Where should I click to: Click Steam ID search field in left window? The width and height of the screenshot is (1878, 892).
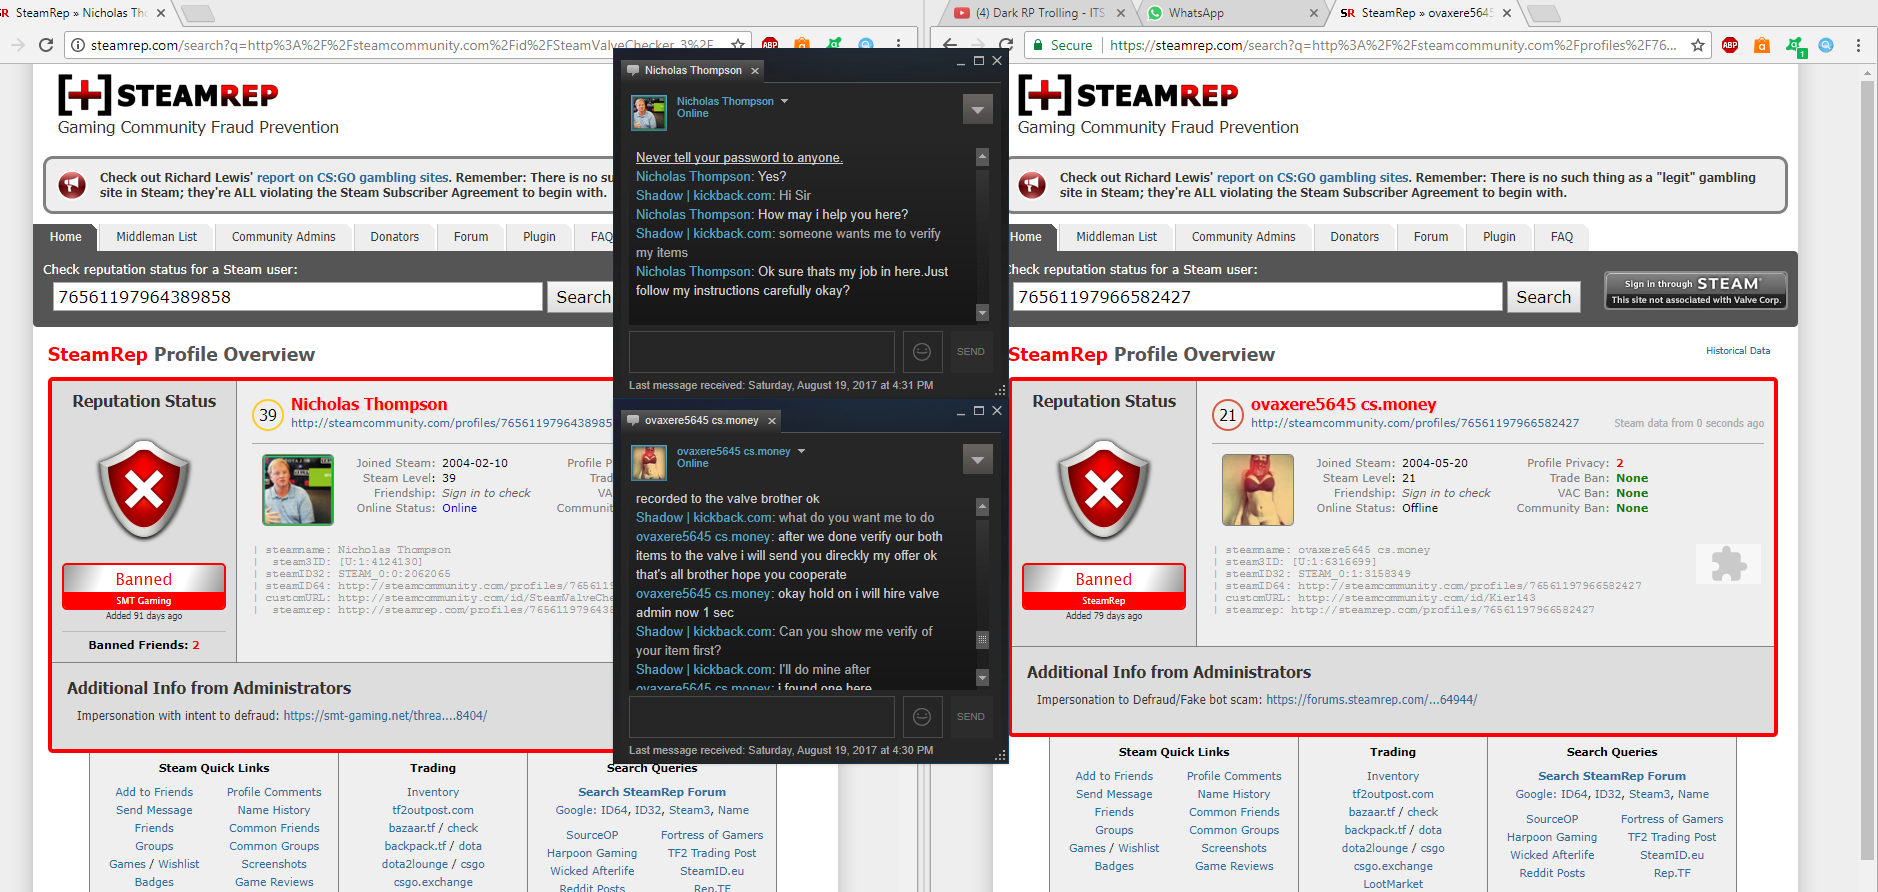pos(297,297)
